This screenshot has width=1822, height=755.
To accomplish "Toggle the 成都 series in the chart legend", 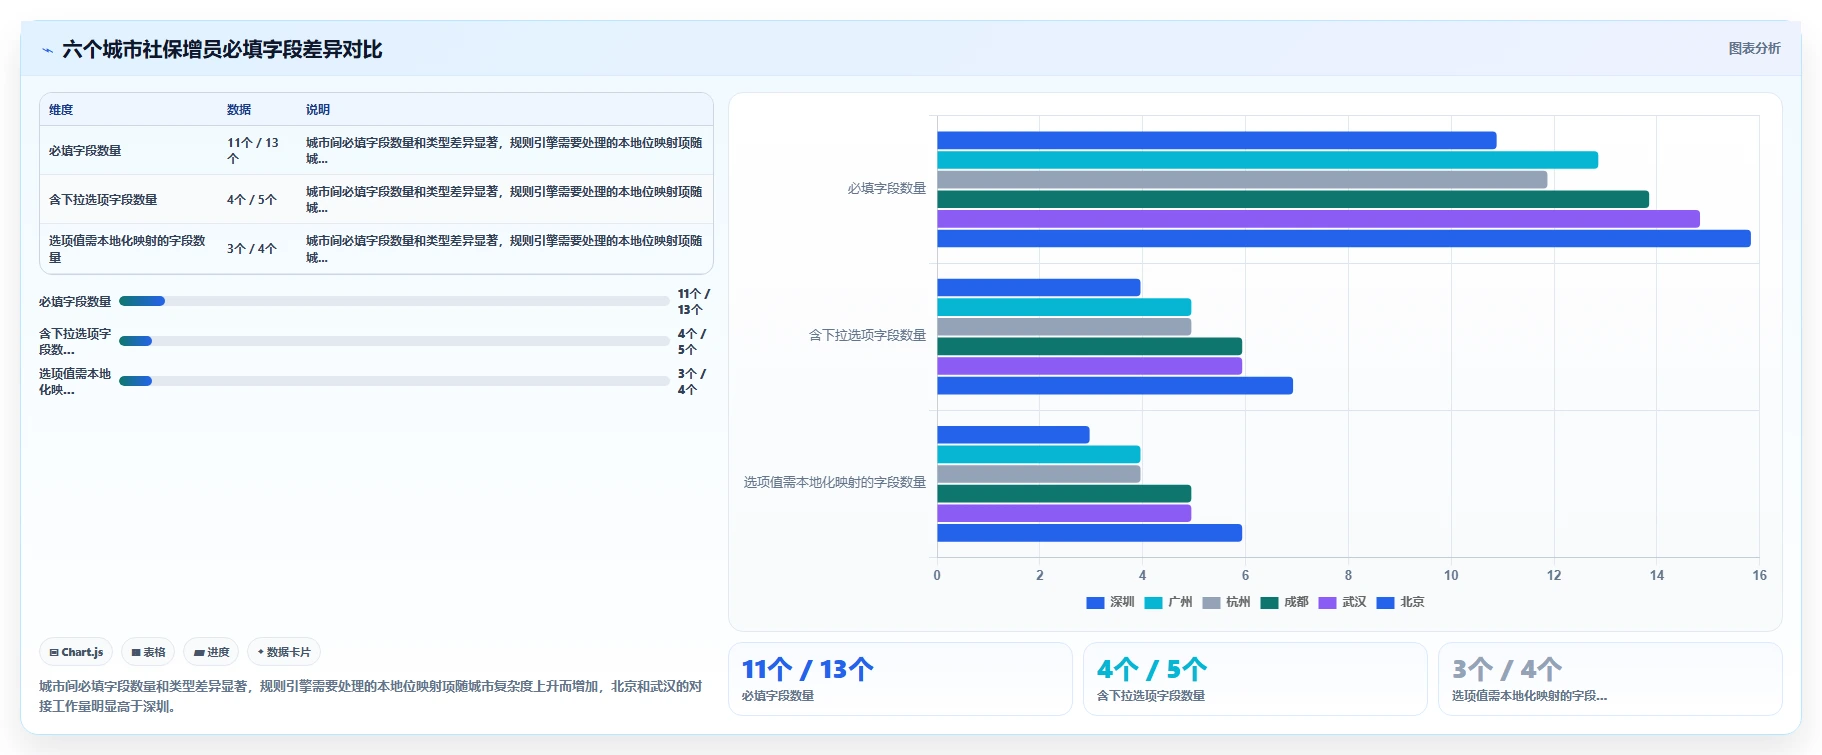I will pos(1284,602).
